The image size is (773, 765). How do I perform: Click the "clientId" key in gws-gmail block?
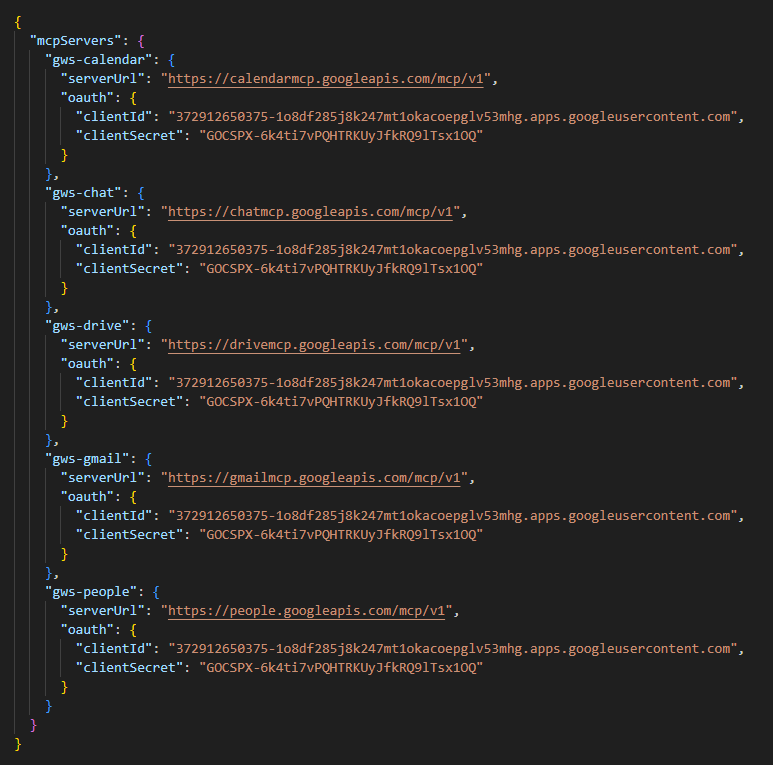[x=114, y=516]
